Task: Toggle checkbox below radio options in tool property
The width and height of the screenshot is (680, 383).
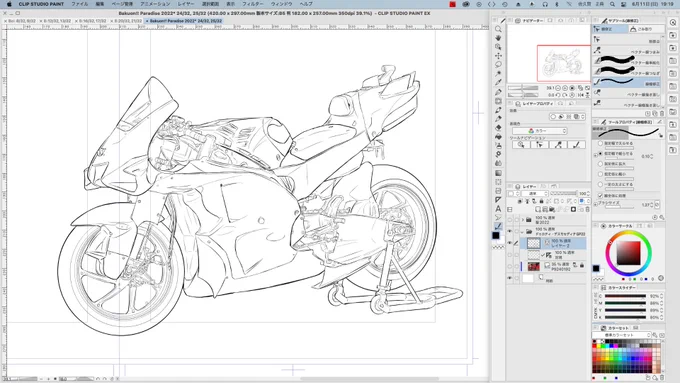Action: 601,195
